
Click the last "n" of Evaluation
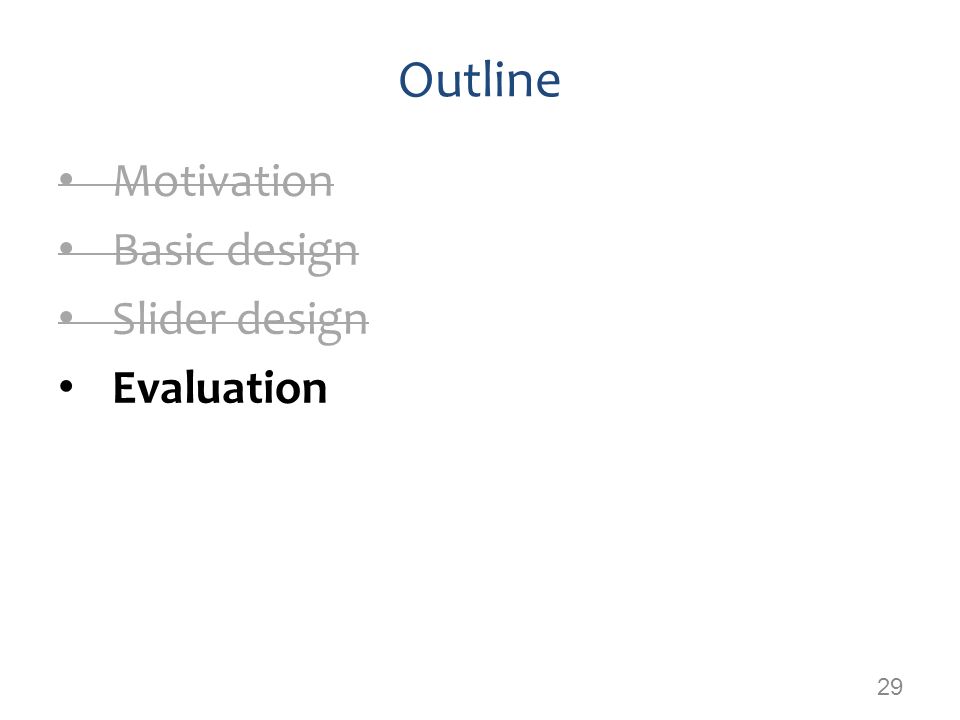314,392
